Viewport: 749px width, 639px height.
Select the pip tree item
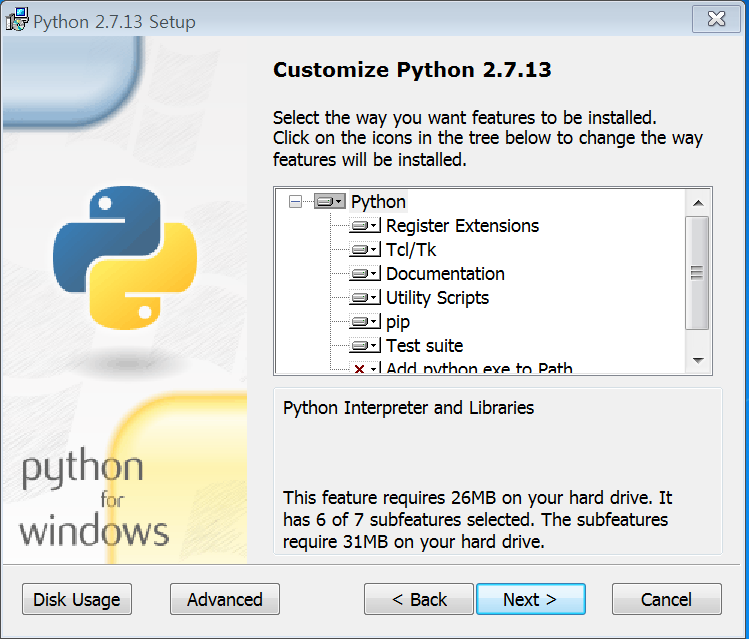[x=398, y=322]
